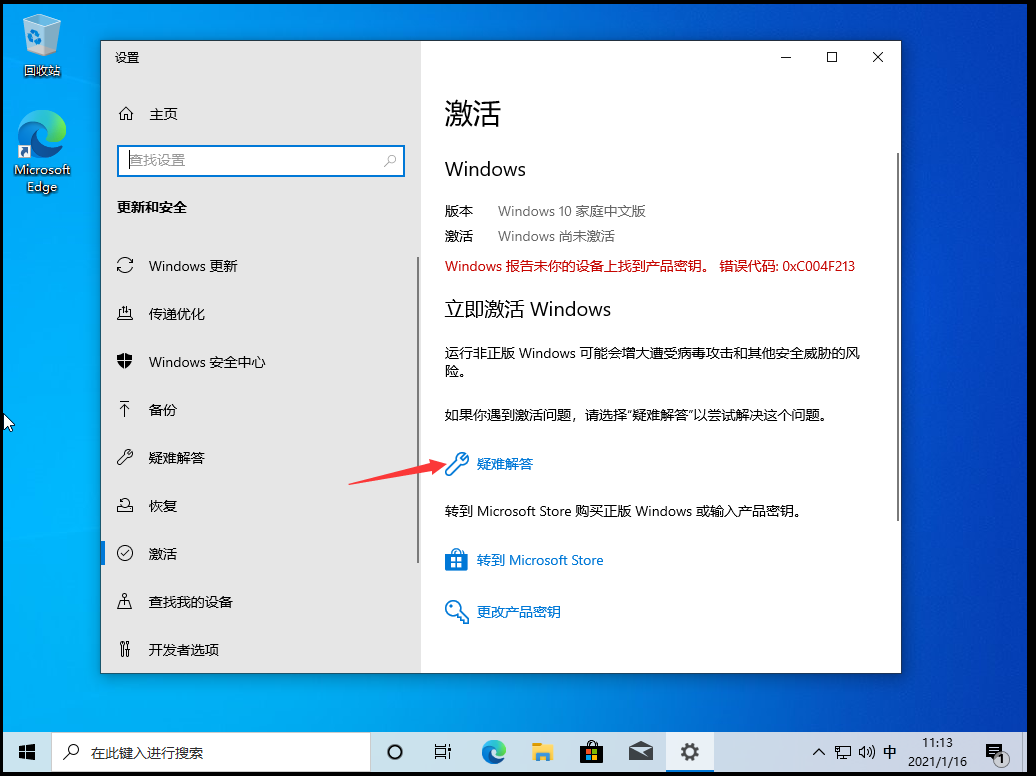Click the sidebar vertical scrollbar

418,410
